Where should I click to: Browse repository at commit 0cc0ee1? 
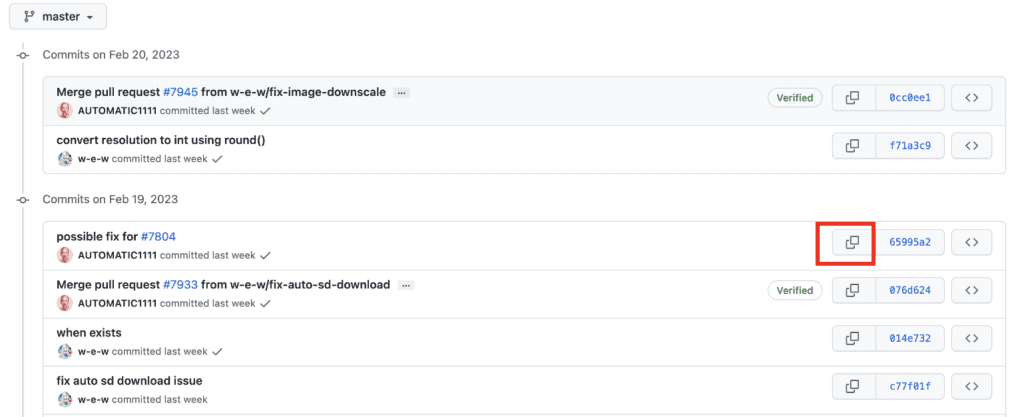[x=971, y=98]
